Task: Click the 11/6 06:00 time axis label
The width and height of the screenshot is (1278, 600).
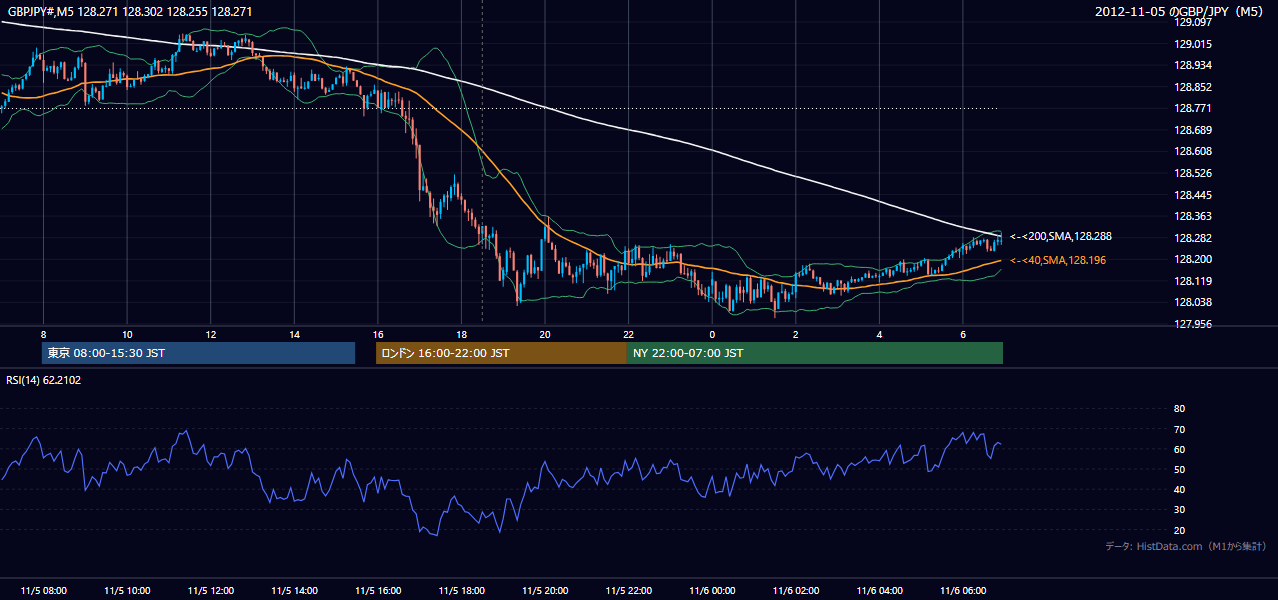Action: pyautogui.click(x=963, y=591)
